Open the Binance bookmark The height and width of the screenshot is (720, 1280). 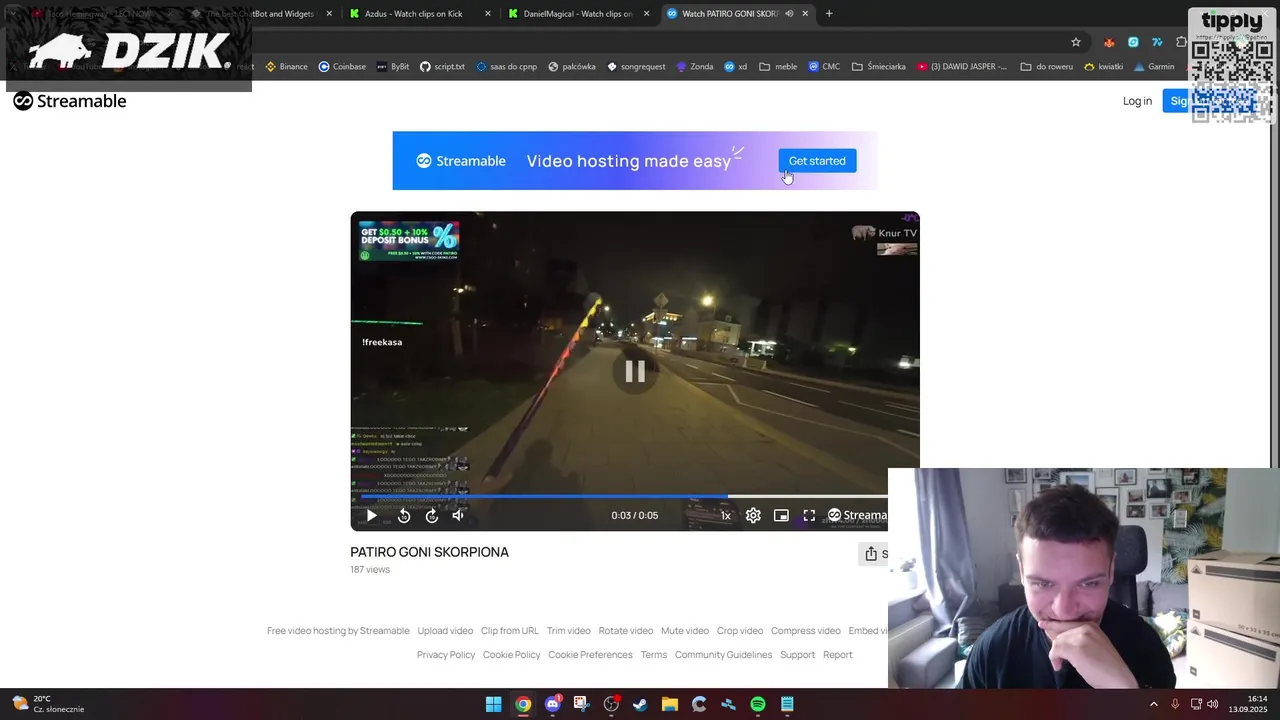coord(286,67)
